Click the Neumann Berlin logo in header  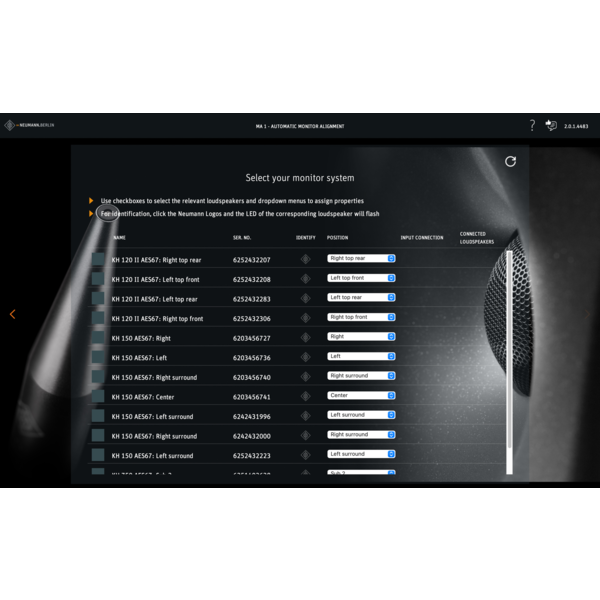[x=29, y=125]
